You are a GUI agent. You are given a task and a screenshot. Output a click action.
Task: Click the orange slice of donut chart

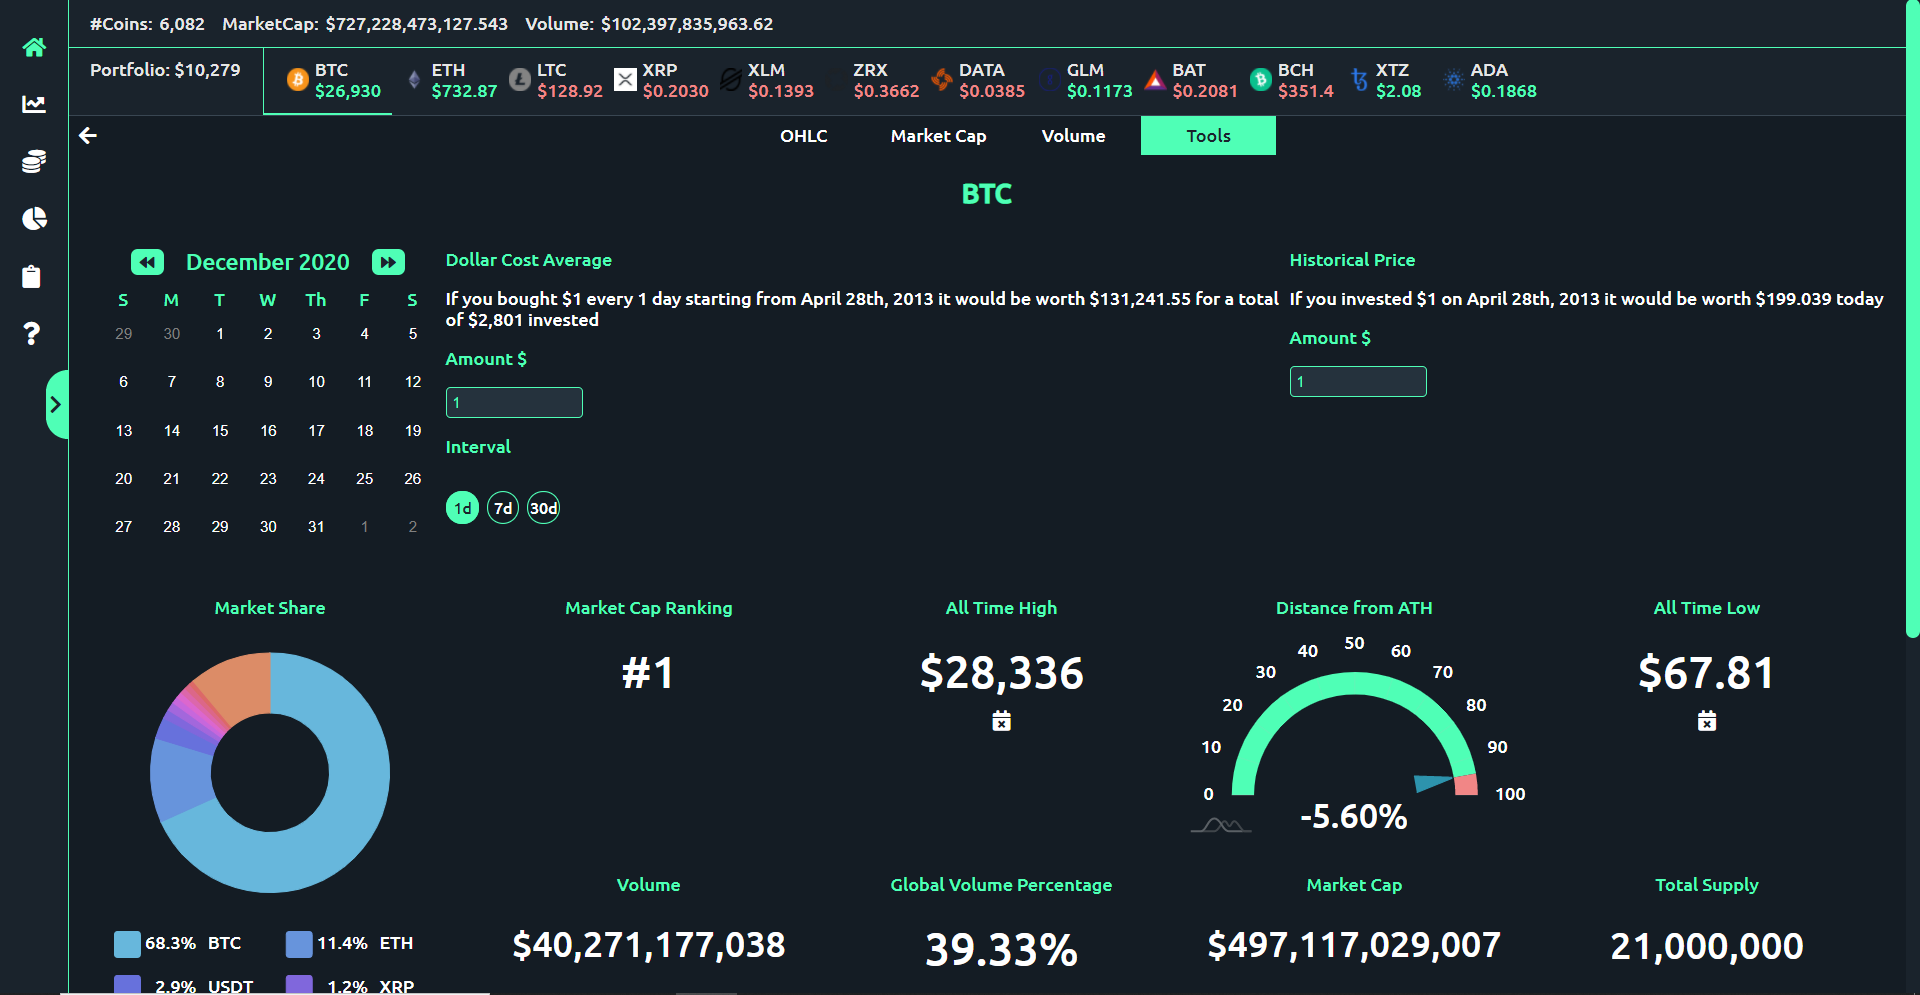[240, 686]
